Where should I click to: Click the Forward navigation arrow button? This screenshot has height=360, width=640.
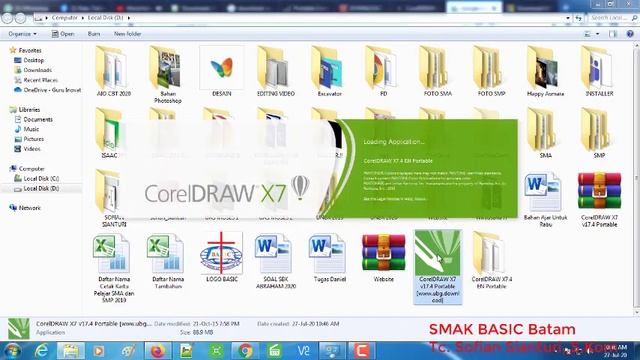pos(20,18)
